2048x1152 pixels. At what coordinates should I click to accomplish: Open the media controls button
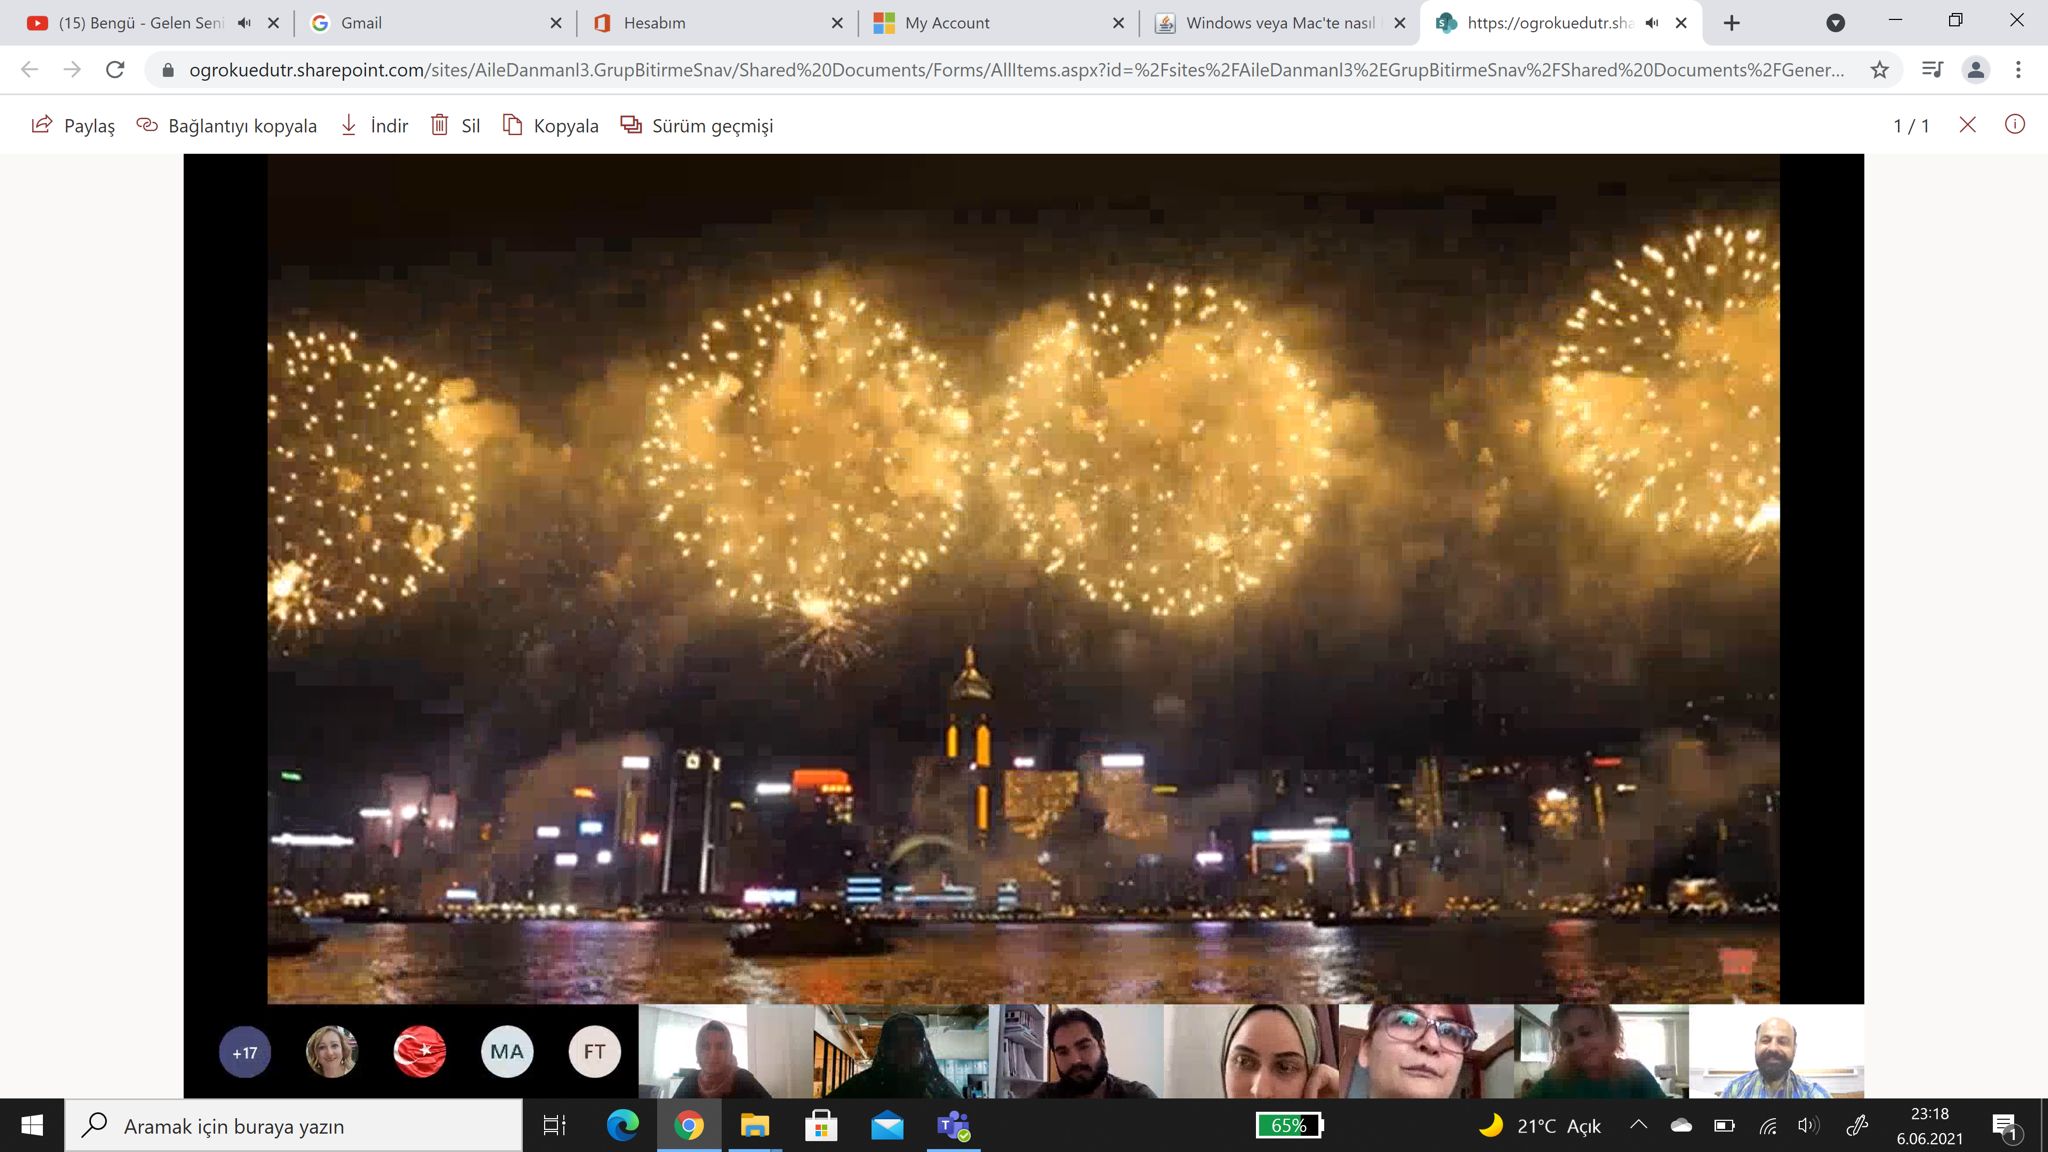(1932, 70)
